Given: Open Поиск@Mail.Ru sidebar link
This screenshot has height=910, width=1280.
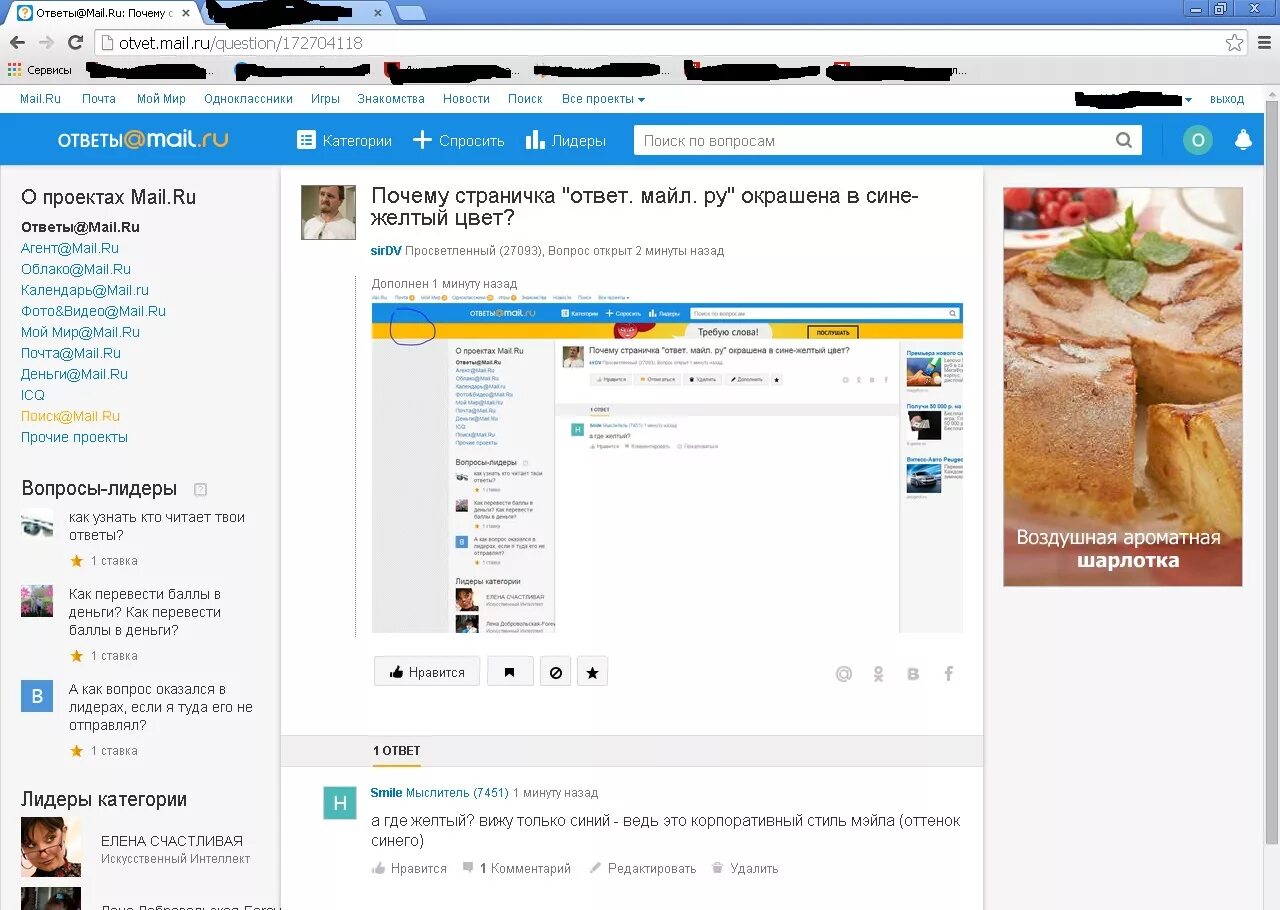Looking at the screenshot, I should (x=70, y=416).
